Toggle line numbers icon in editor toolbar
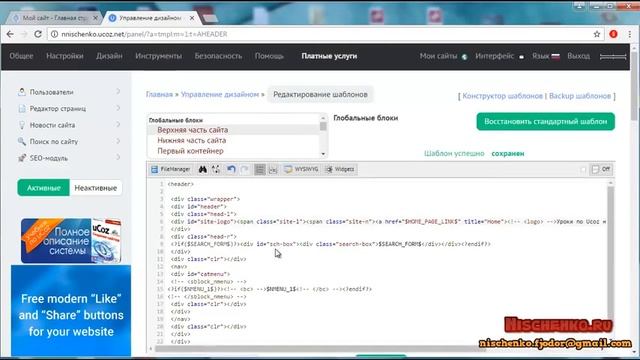Viewport: 640px width, 360px height. pos(260,169)
